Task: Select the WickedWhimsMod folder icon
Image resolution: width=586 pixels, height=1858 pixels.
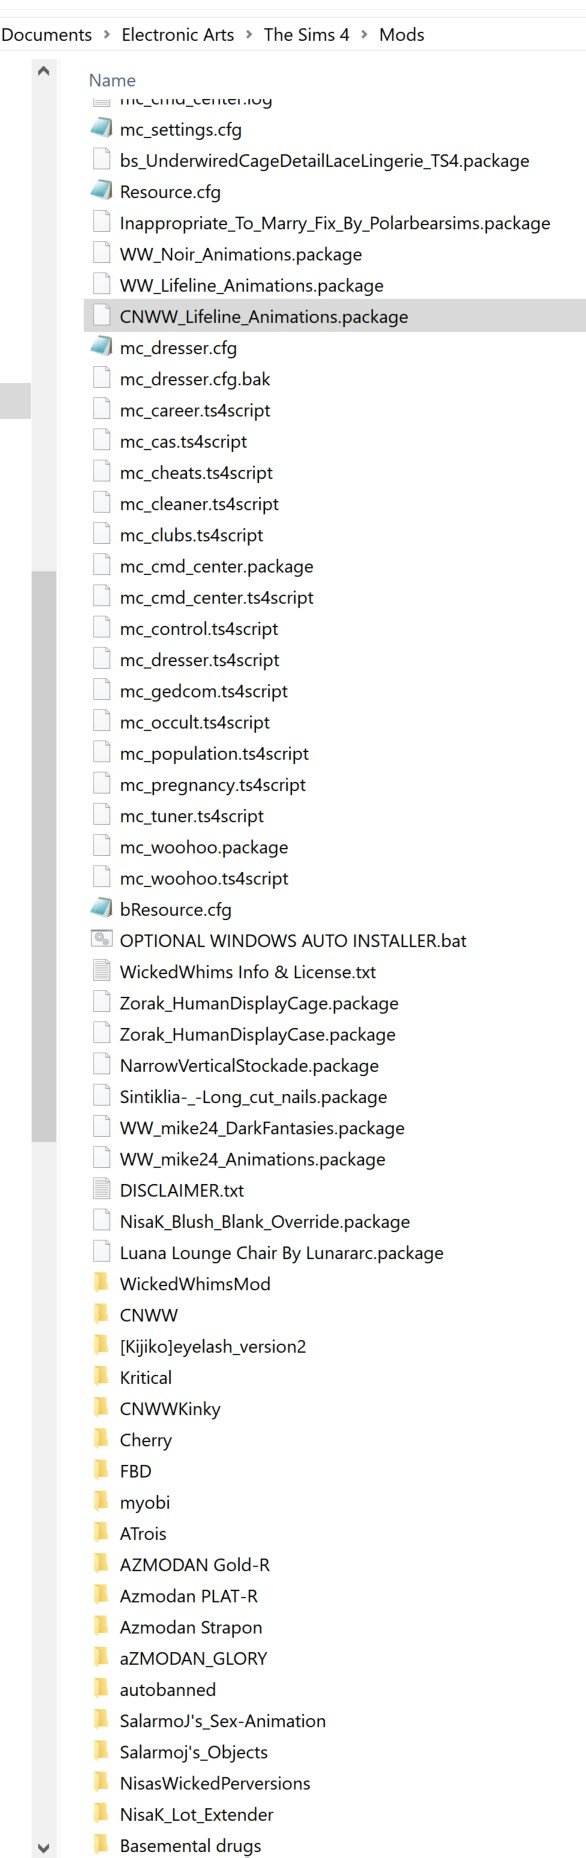Action: [x=101, y=1283]
